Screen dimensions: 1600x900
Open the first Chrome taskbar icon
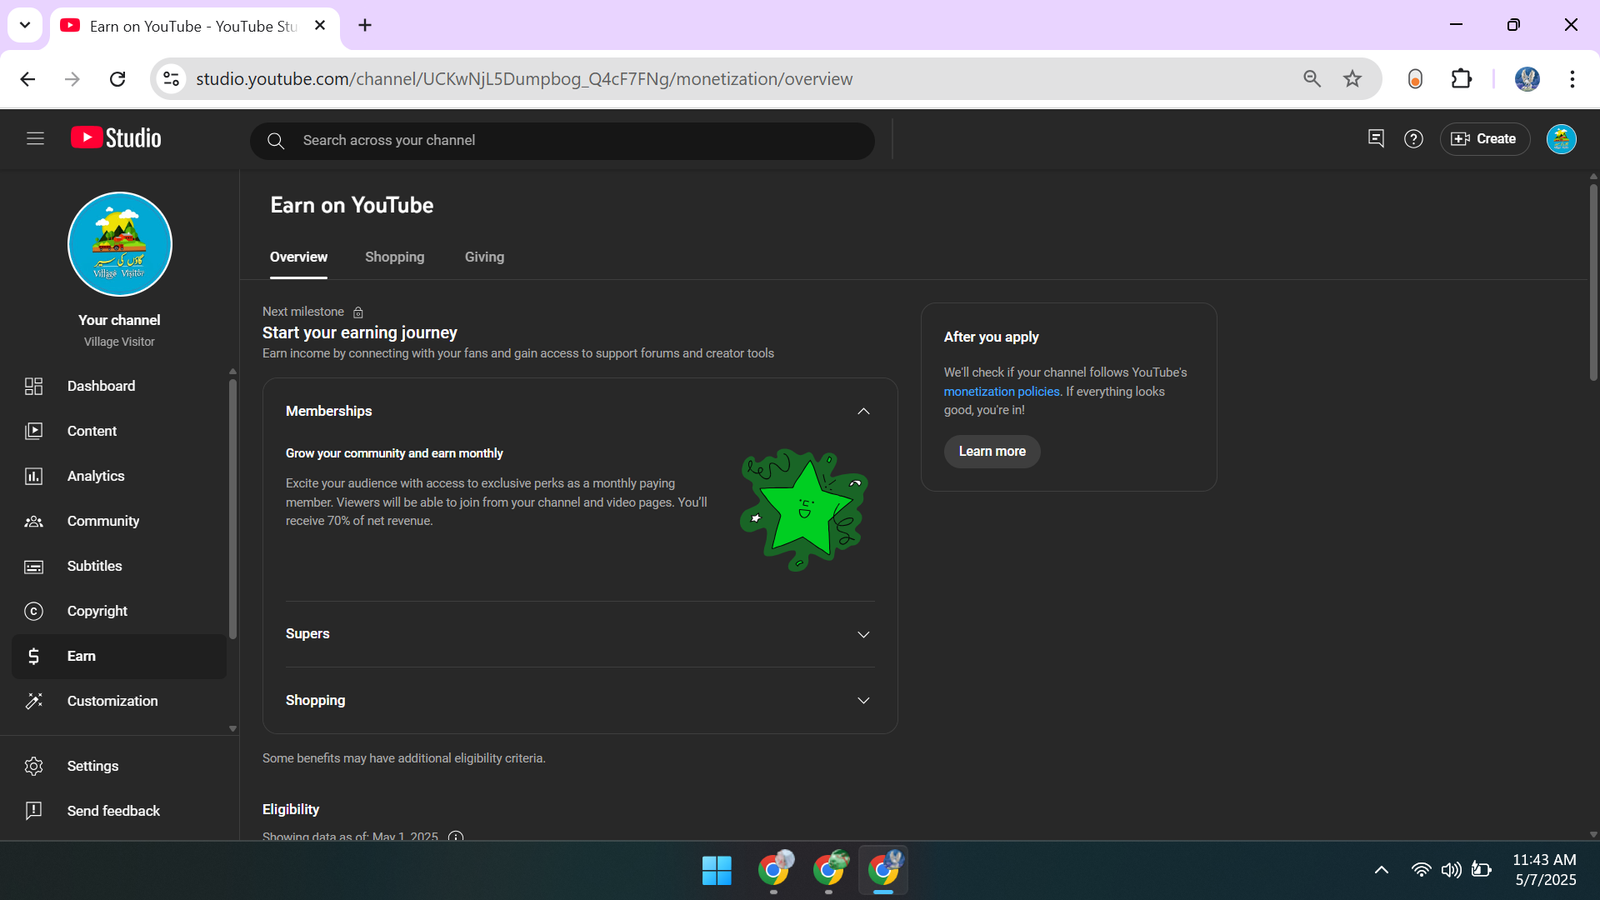click(x=774, y=870)
